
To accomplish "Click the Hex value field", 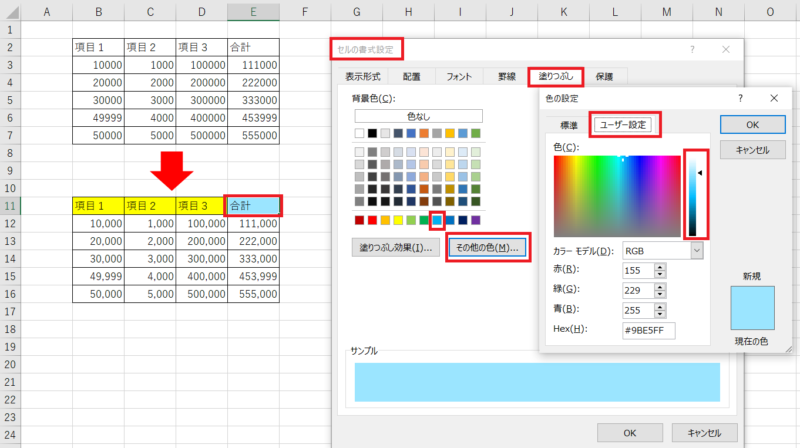I will [648, 330].
